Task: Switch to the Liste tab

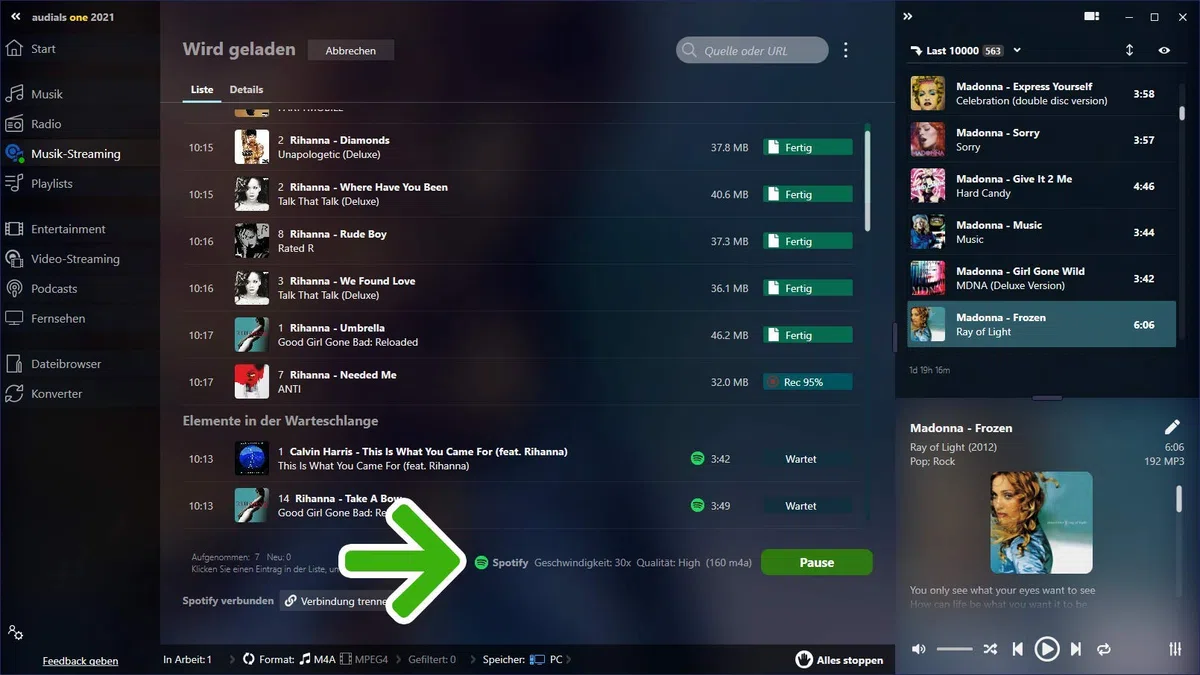Action: [202, 90]
